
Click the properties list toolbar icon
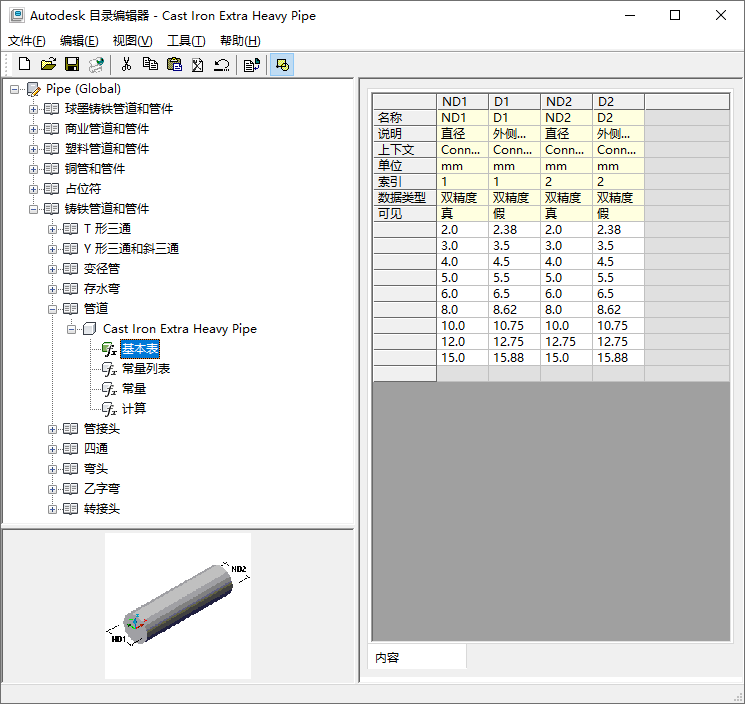click(252, 64)
